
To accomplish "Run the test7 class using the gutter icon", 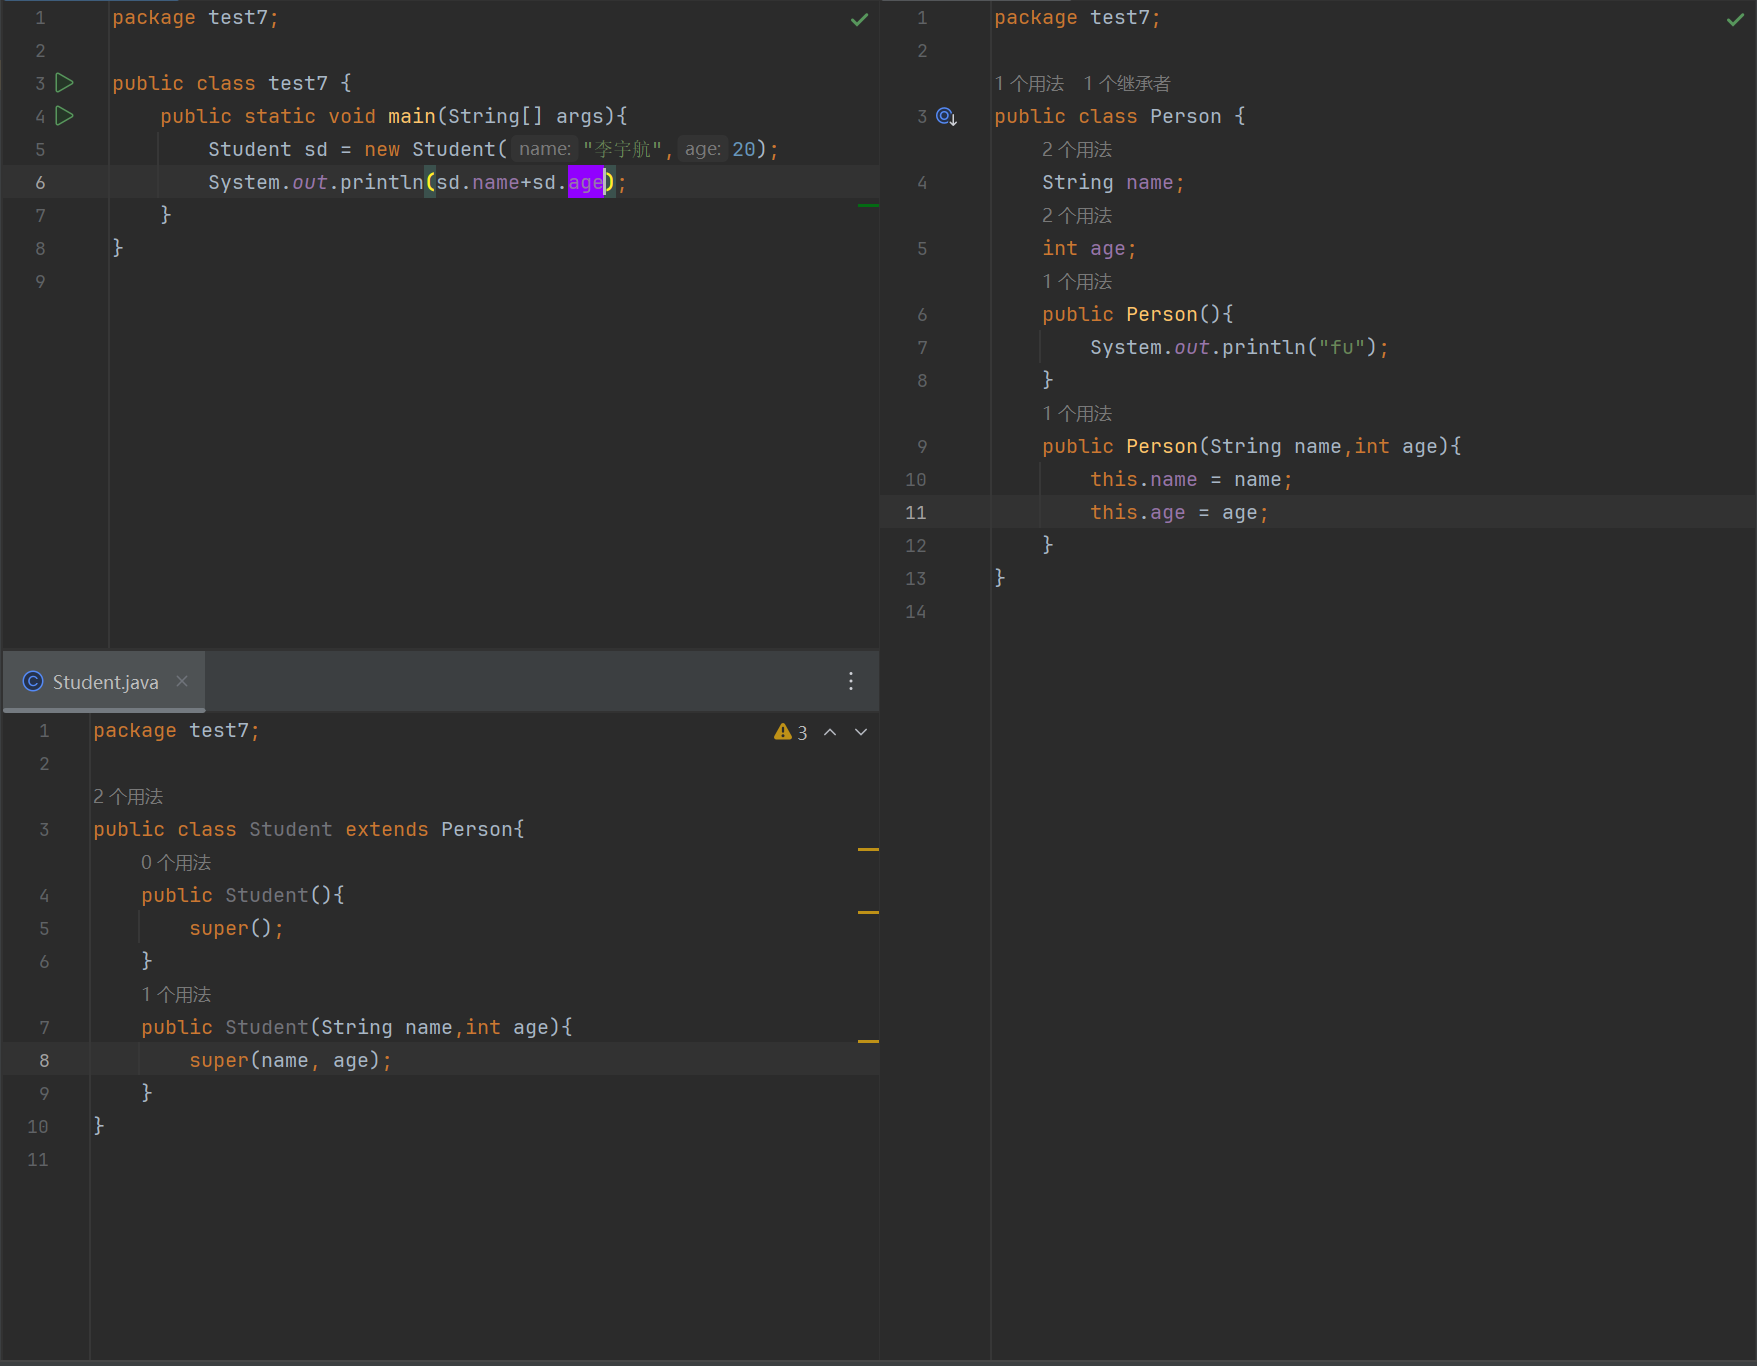I will (65, 83).
